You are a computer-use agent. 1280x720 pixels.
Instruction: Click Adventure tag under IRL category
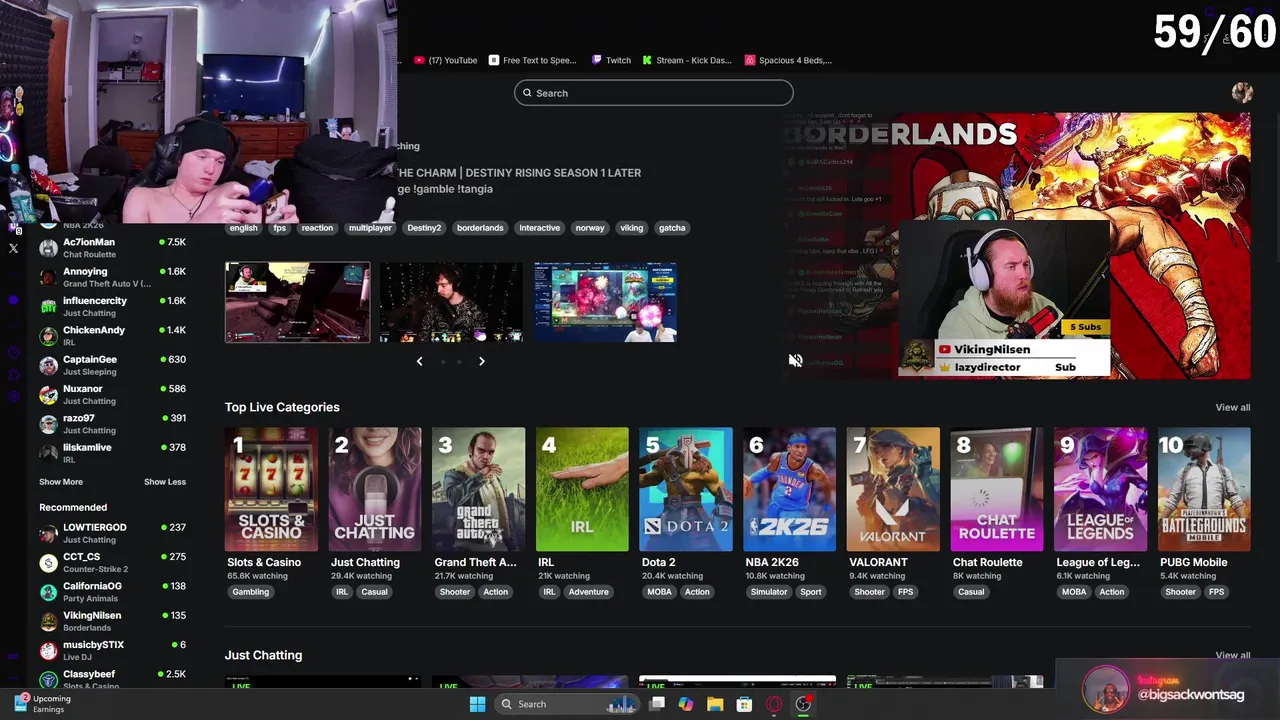(x=588, y=592)
